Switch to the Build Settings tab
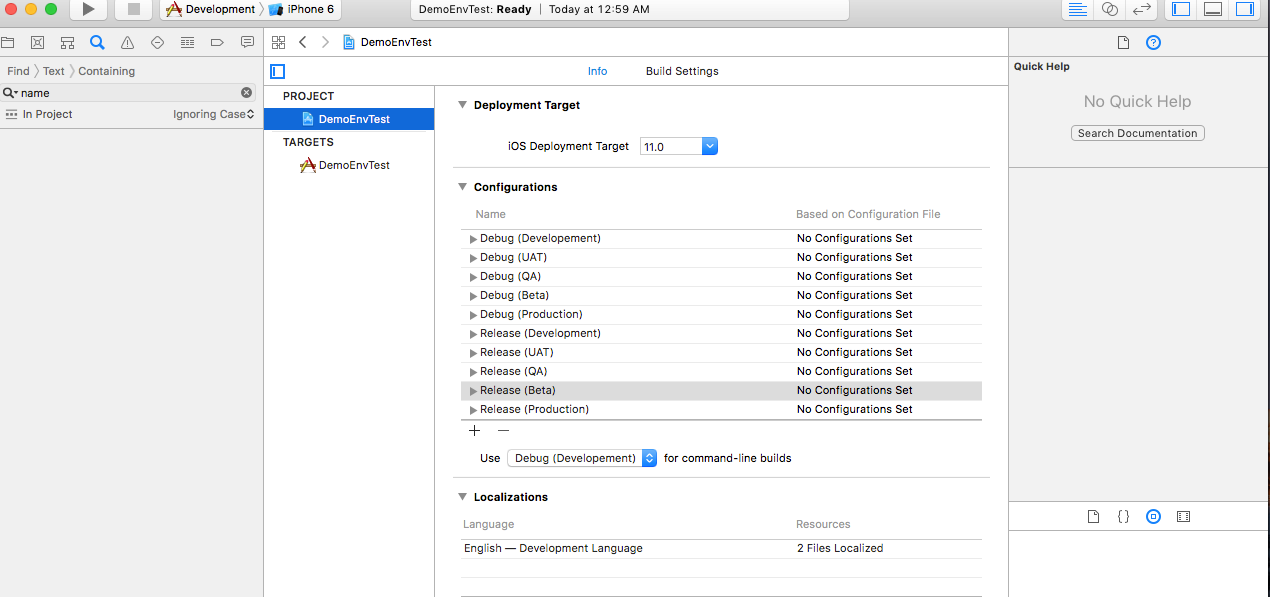 point(682,71)
